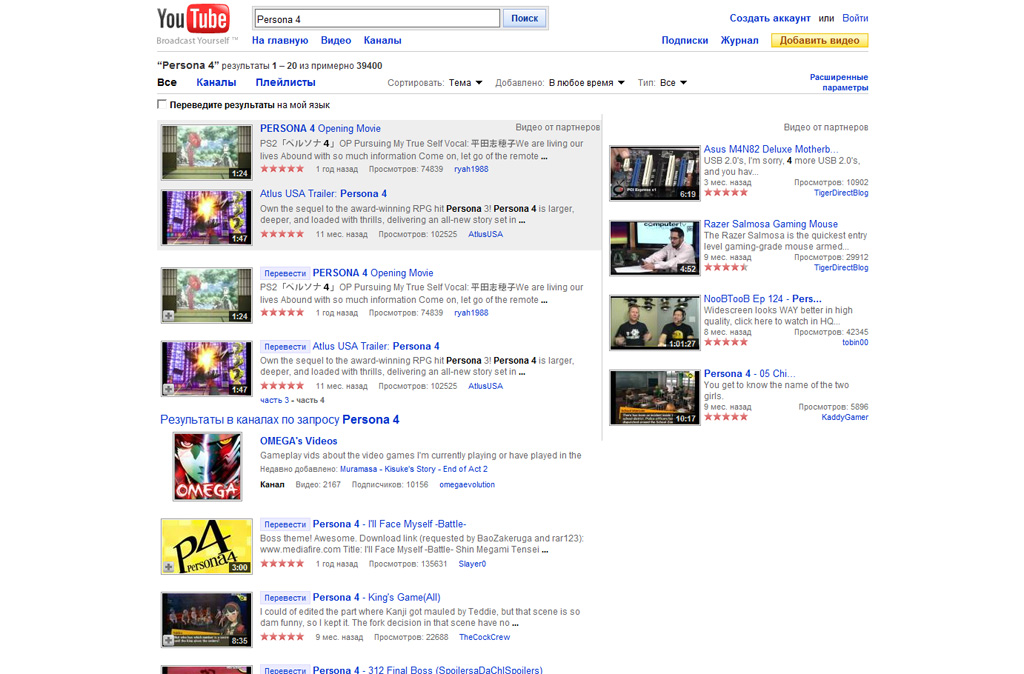The image size is (1024, 674).
Task: Click the Поиск search button
Action: [524, 18]
